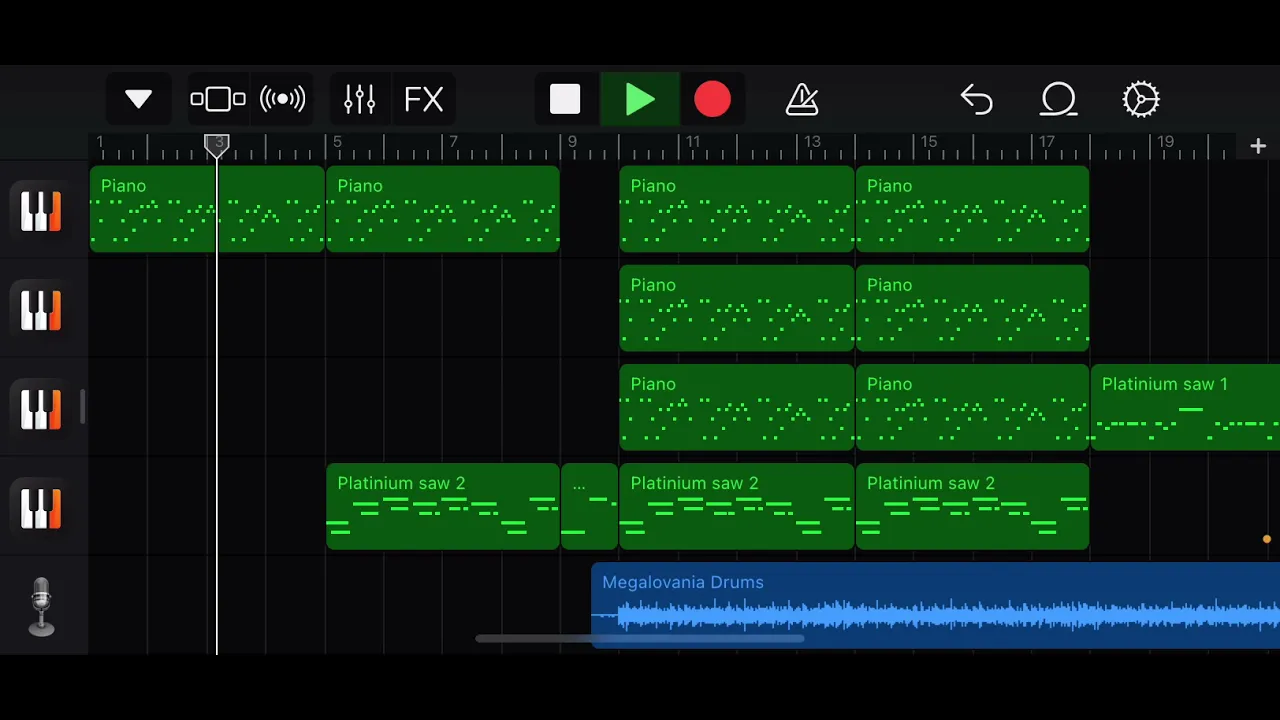Viewport: 1280px width, 720px height.
Task: Open the Loop Browser
Action: click(x=1058, y=99)
